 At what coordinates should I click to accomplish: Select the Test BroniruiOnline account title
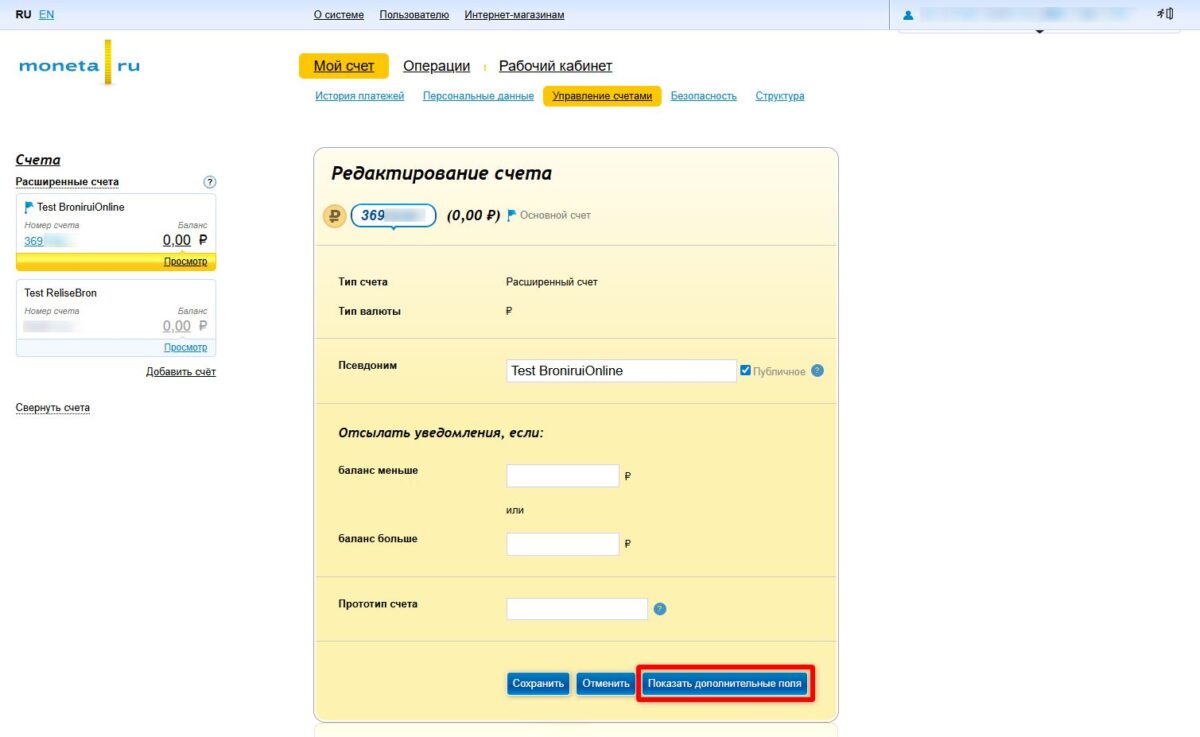(81, 207)
